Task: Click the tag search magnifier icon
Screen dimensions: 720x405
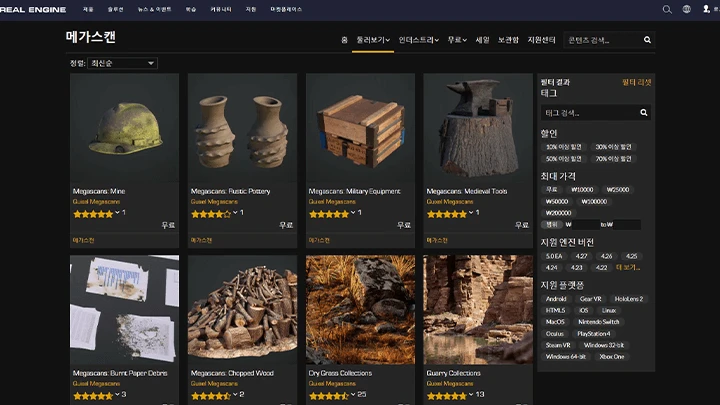Action: point(644,112)
